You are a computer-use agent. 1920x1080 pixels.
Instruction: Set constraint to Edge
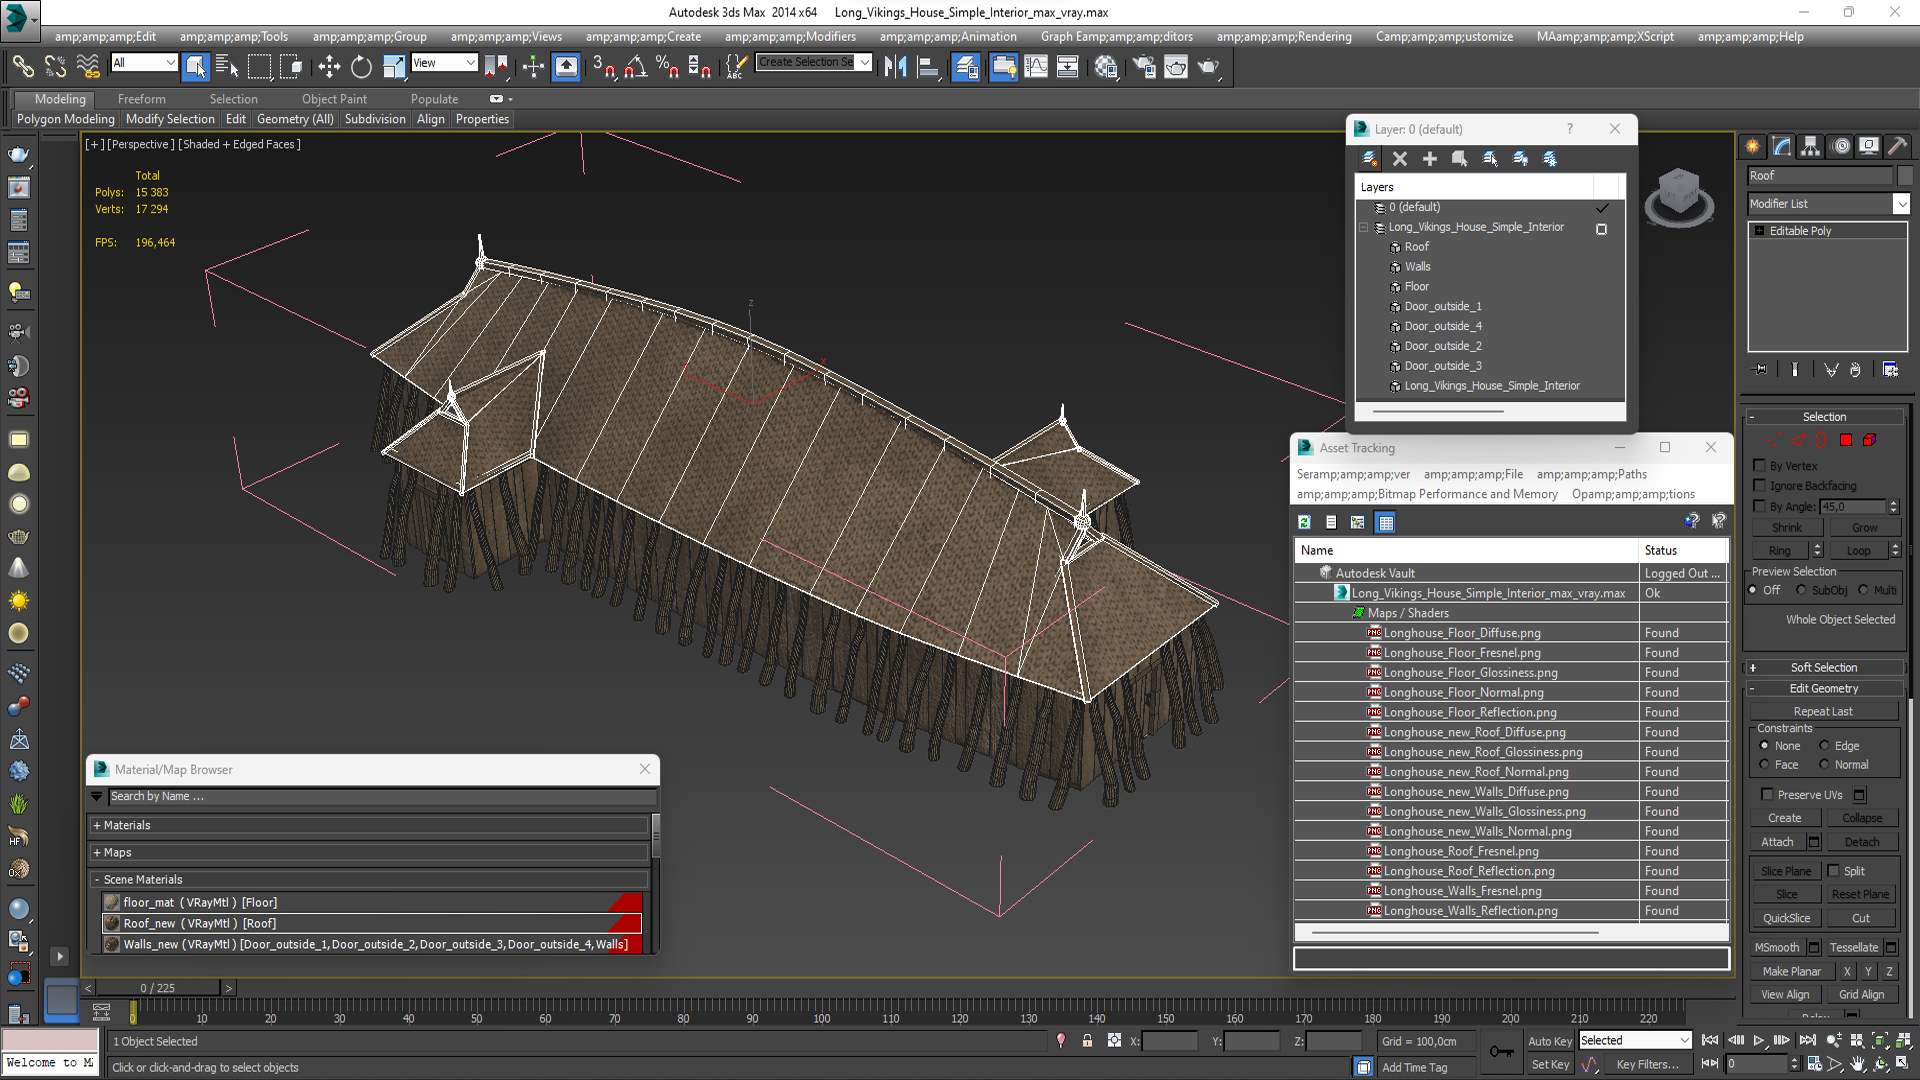1824,746
